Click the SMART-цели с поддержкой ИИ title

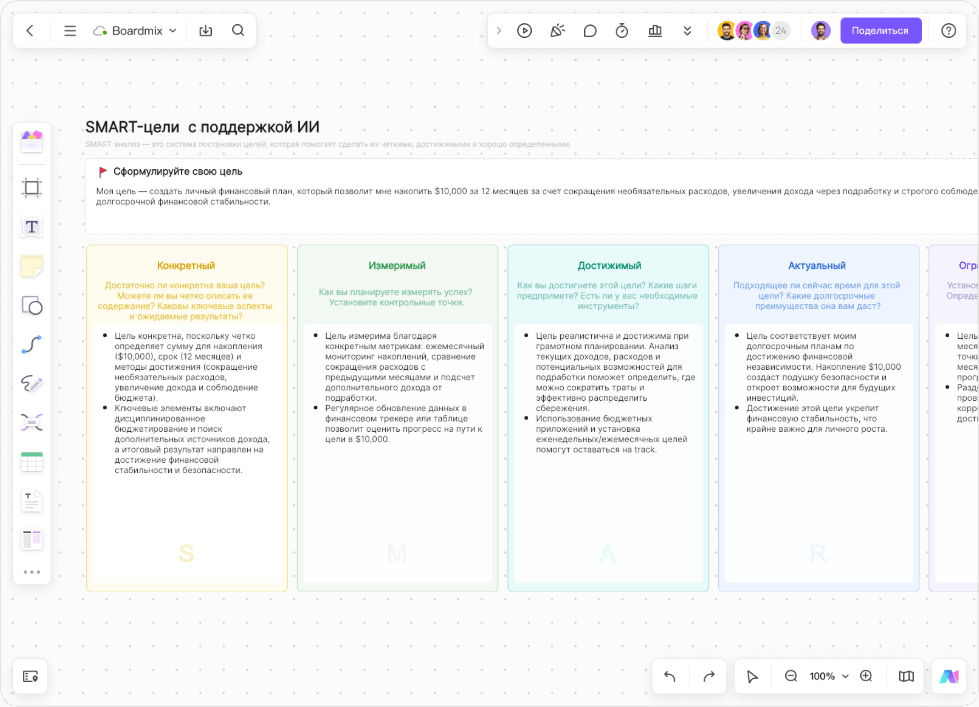pos(202,127)
